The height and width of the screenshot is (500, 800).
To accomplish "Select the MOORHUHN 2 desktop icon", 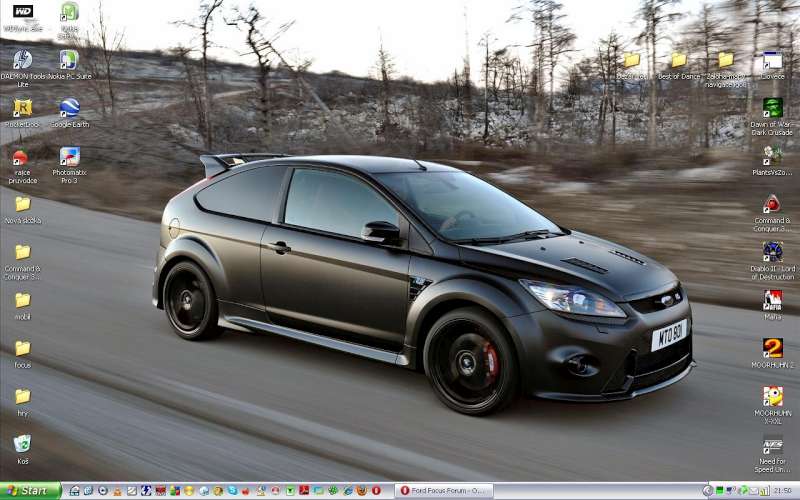I will click(772, 347).
